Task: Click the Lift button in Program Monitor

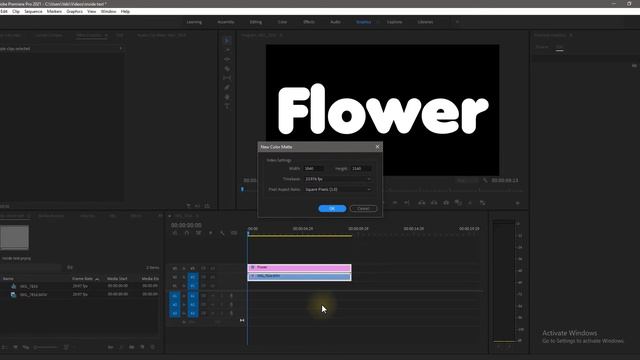Action: [422, 202]
